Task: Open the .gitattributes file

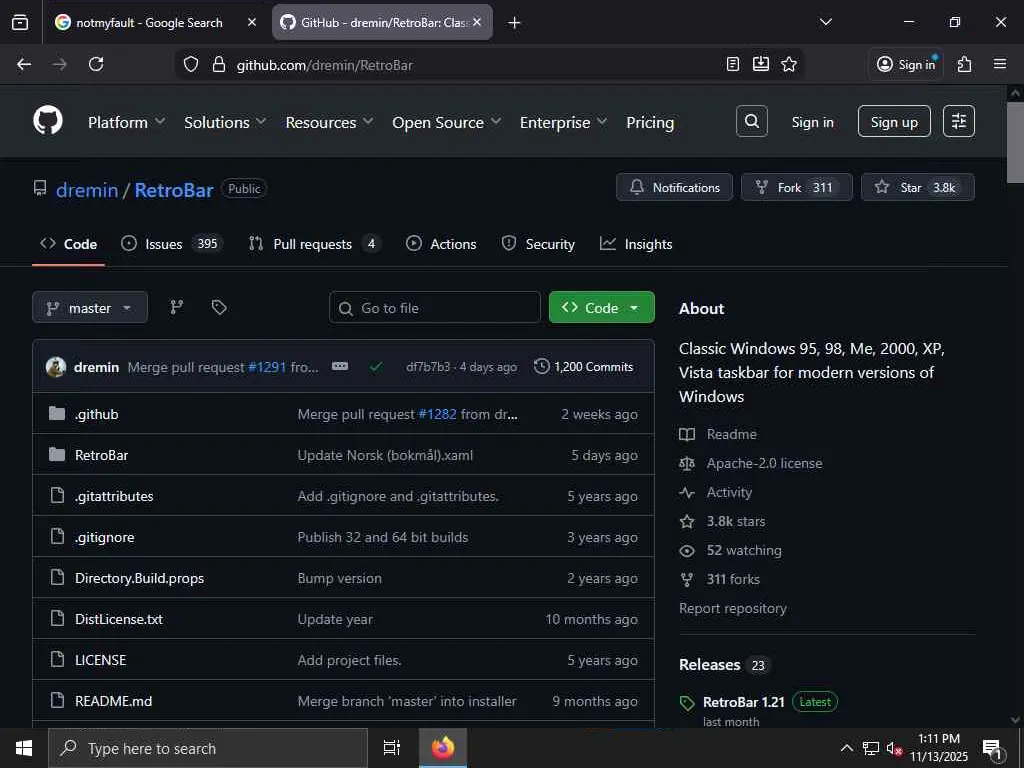Action: pos(114,496)
